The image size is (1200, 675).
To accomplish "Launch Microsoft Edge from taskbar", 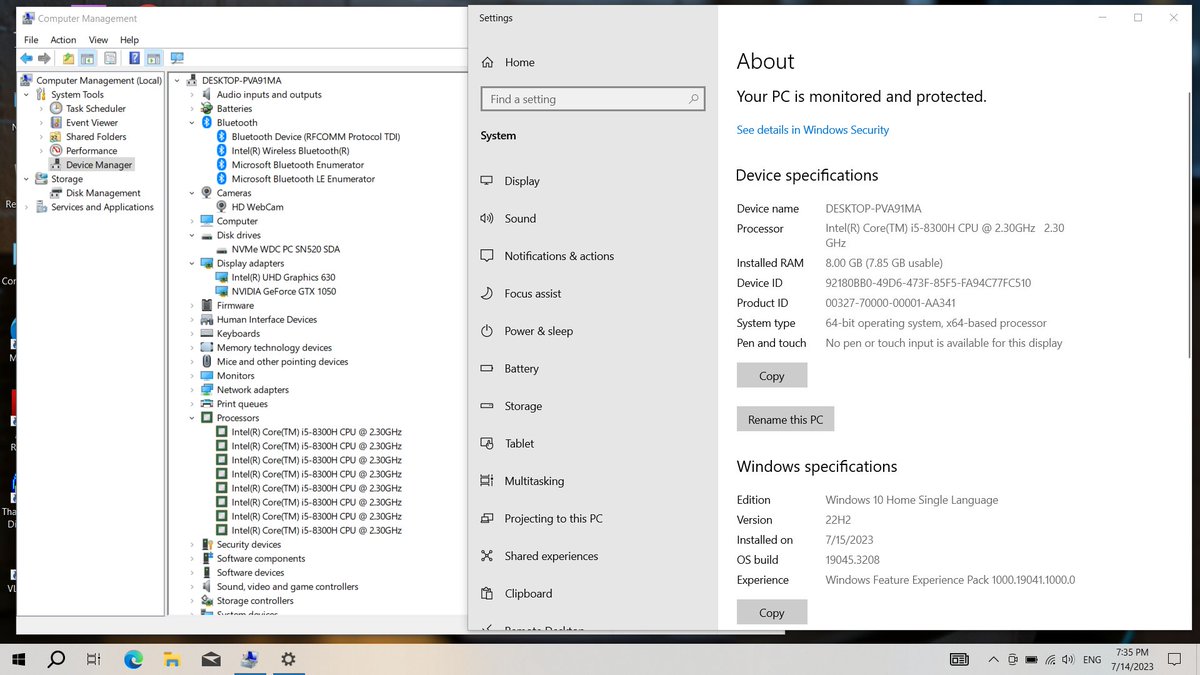I will coord(133,659).
